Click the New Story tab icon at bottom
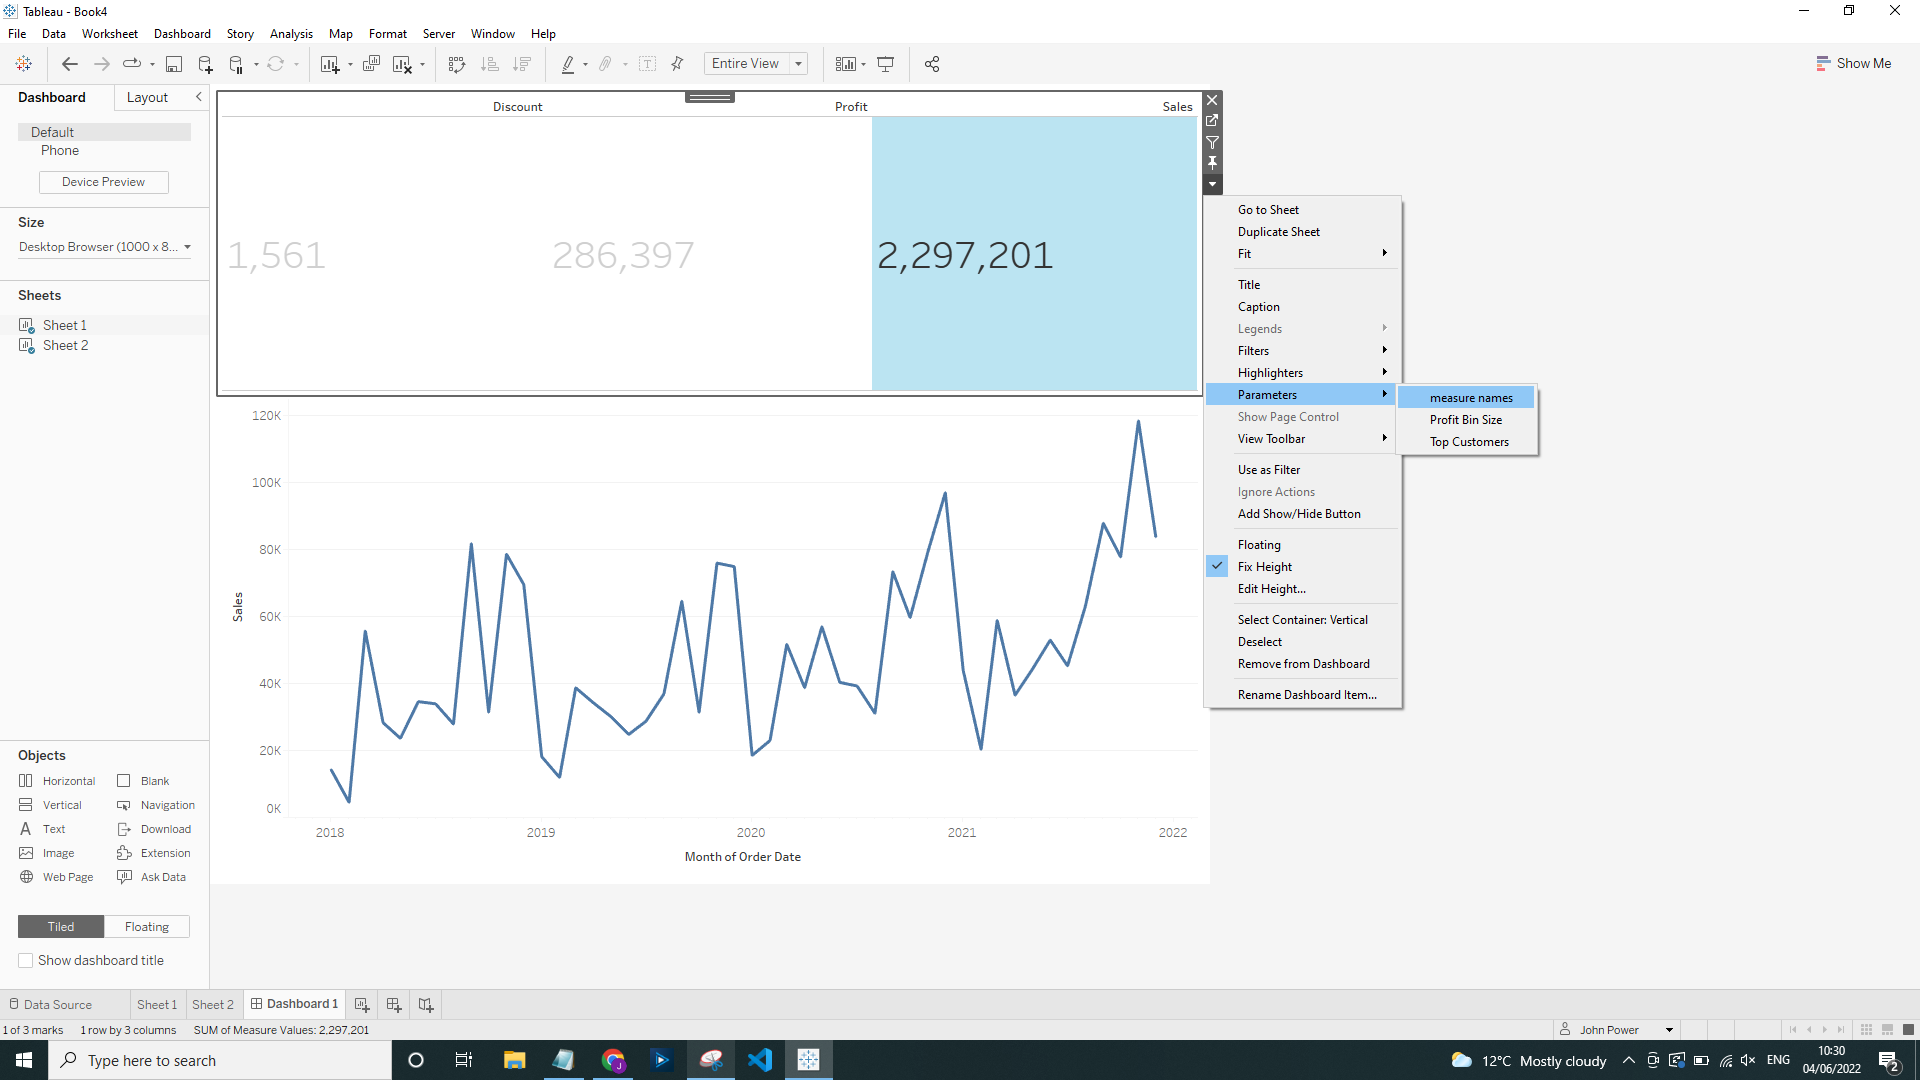 [426, 1004]
